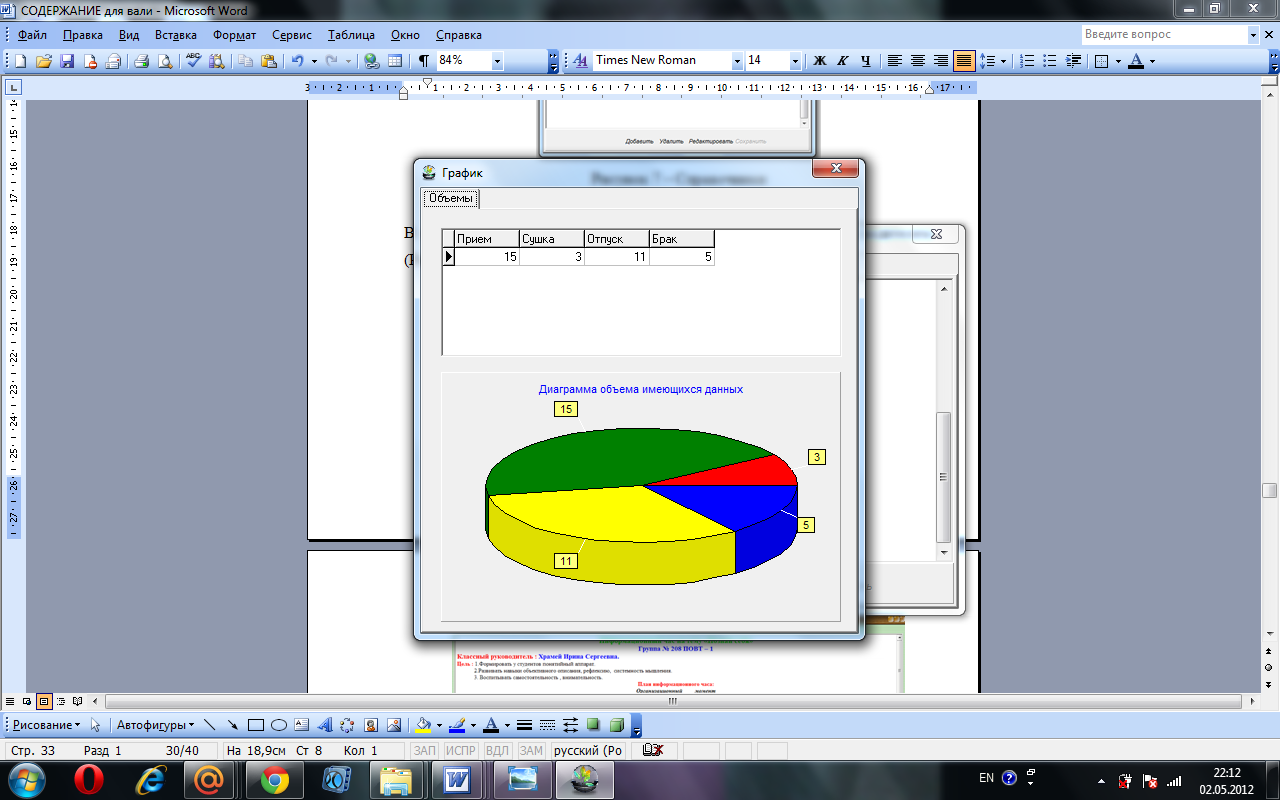The image size is (1280, 800).
Task: Toggle bold (Ж) formatting
Action: 820,61
